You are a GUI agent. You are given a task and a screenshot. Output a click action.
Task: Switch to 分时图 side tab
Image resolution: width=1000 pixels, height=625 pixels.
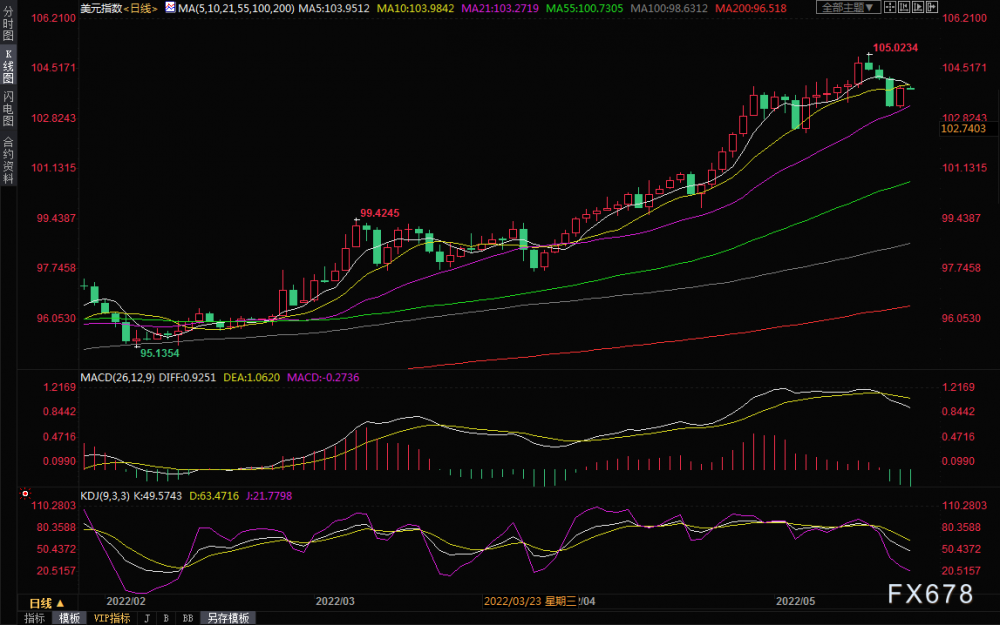click(x=8, y=24)
